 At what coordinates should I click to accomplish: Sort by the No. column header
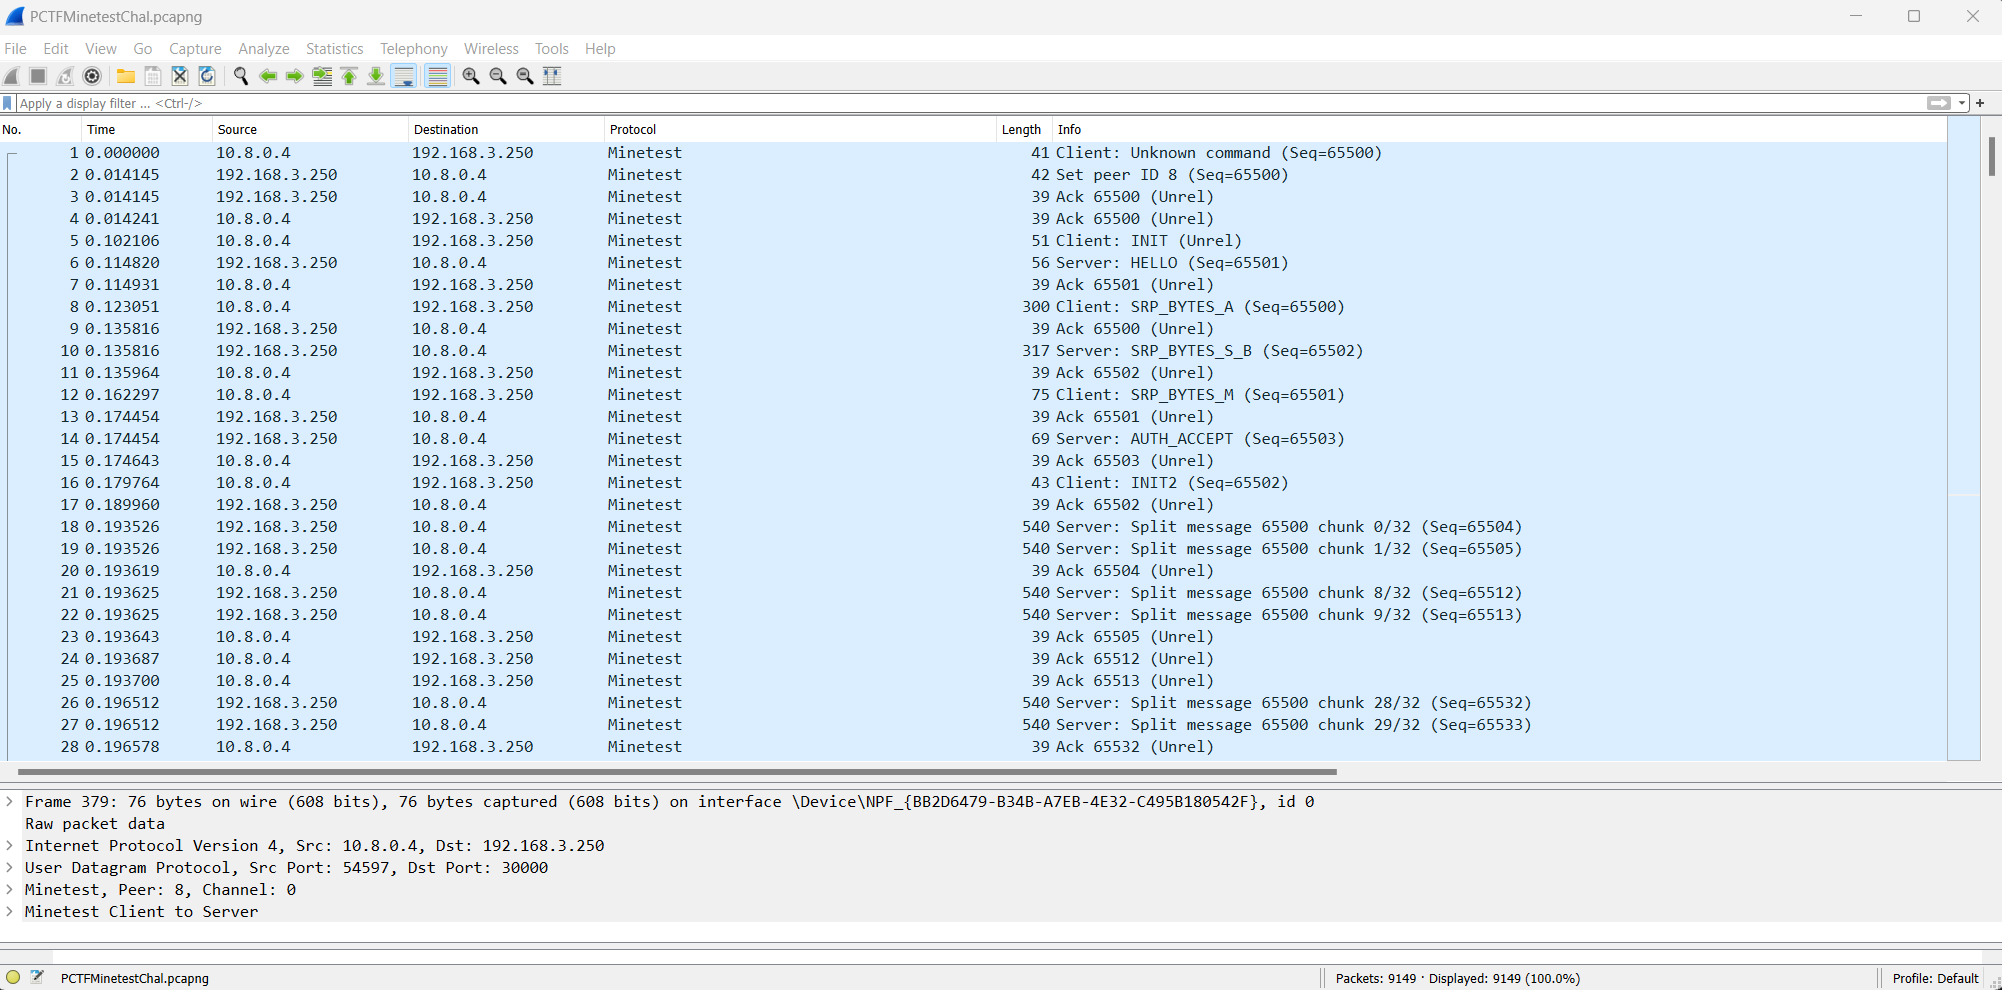[x=40, y=129]
